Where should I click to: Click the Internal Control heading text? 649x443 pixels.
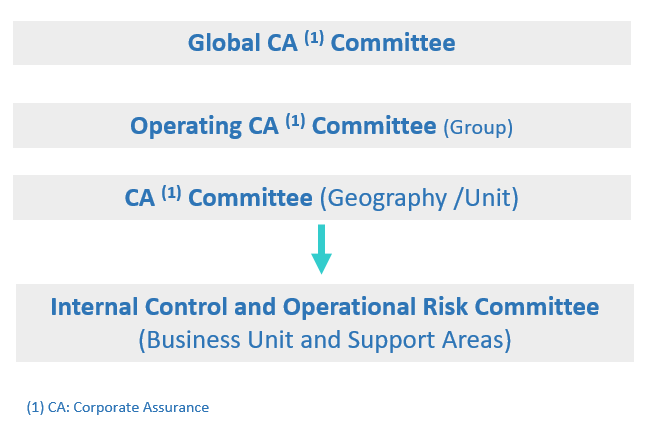(x=139, y=307)
